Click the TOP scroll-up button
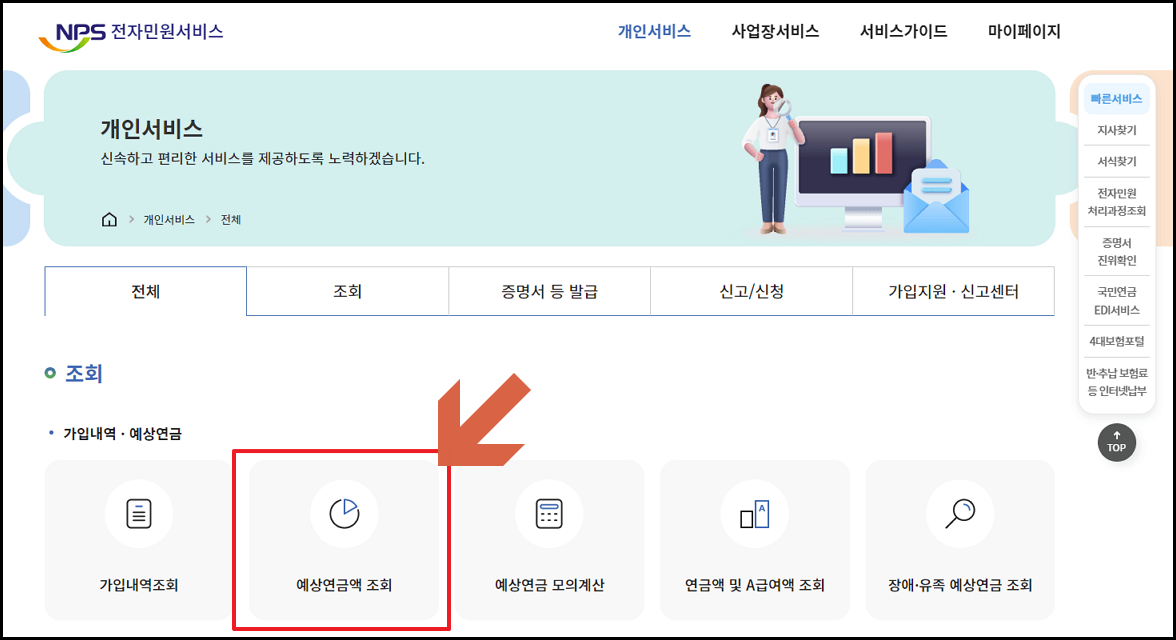The width and height of the screenshot is (1176, 640). (1116, 442)
